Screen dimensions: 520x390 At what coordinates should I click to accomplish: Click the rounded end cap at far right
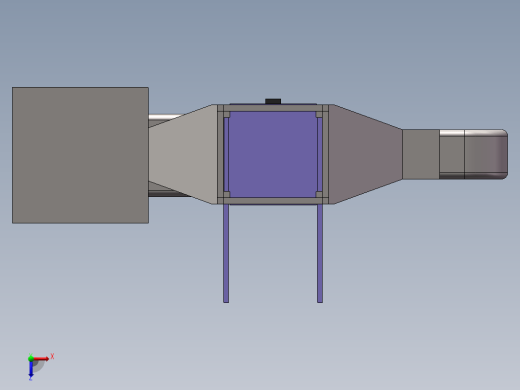[x=486, y=154]
